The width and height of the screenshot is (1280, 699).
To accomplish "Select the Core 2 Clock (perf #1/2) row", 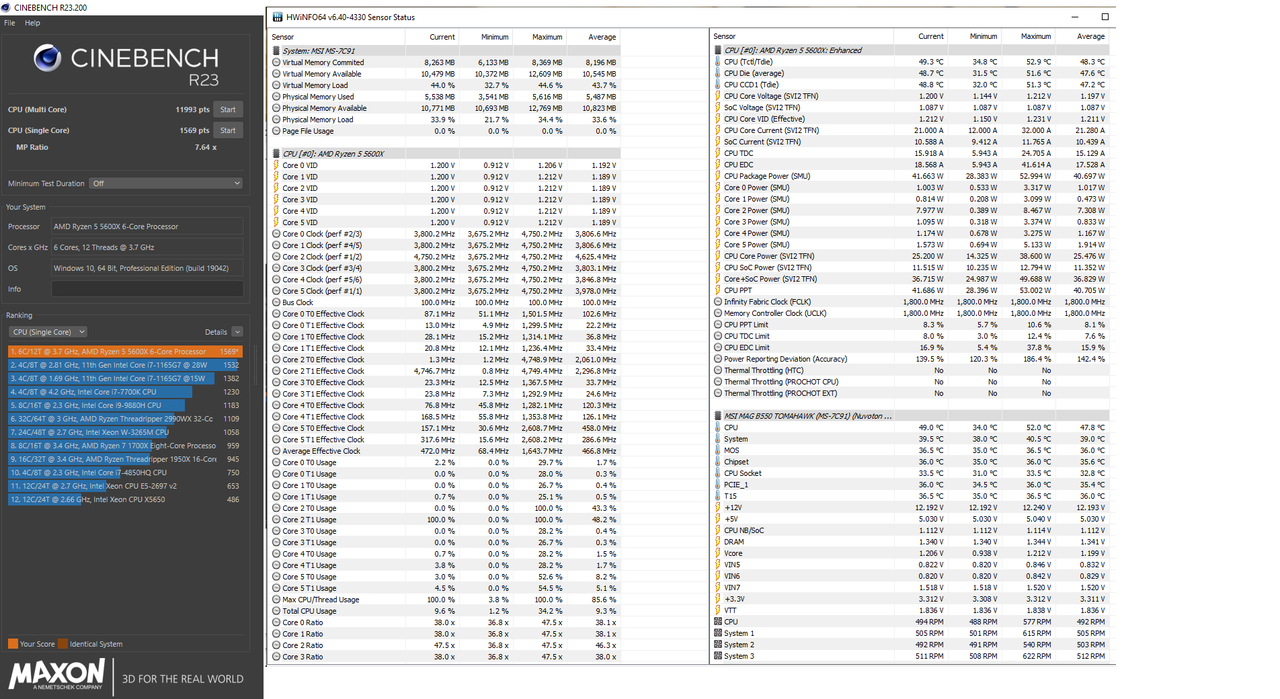I will coord(444,256).
